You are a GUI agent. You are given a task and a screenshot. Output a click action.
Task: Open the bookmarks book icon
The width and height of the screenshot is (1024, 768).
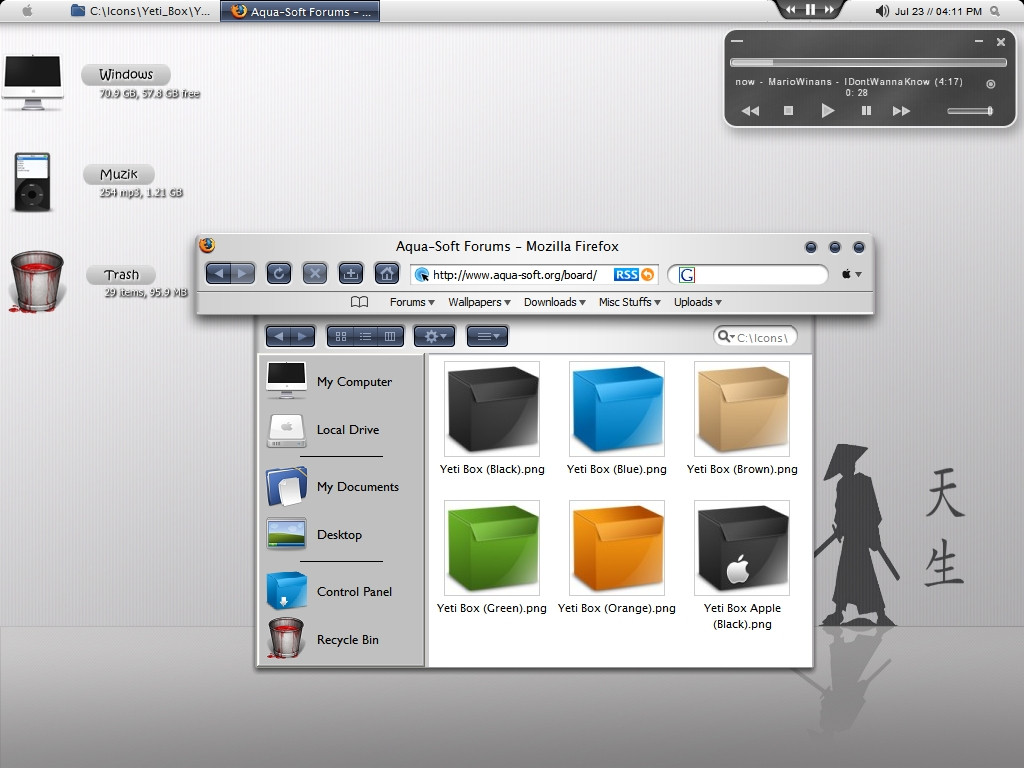point(359,302)
